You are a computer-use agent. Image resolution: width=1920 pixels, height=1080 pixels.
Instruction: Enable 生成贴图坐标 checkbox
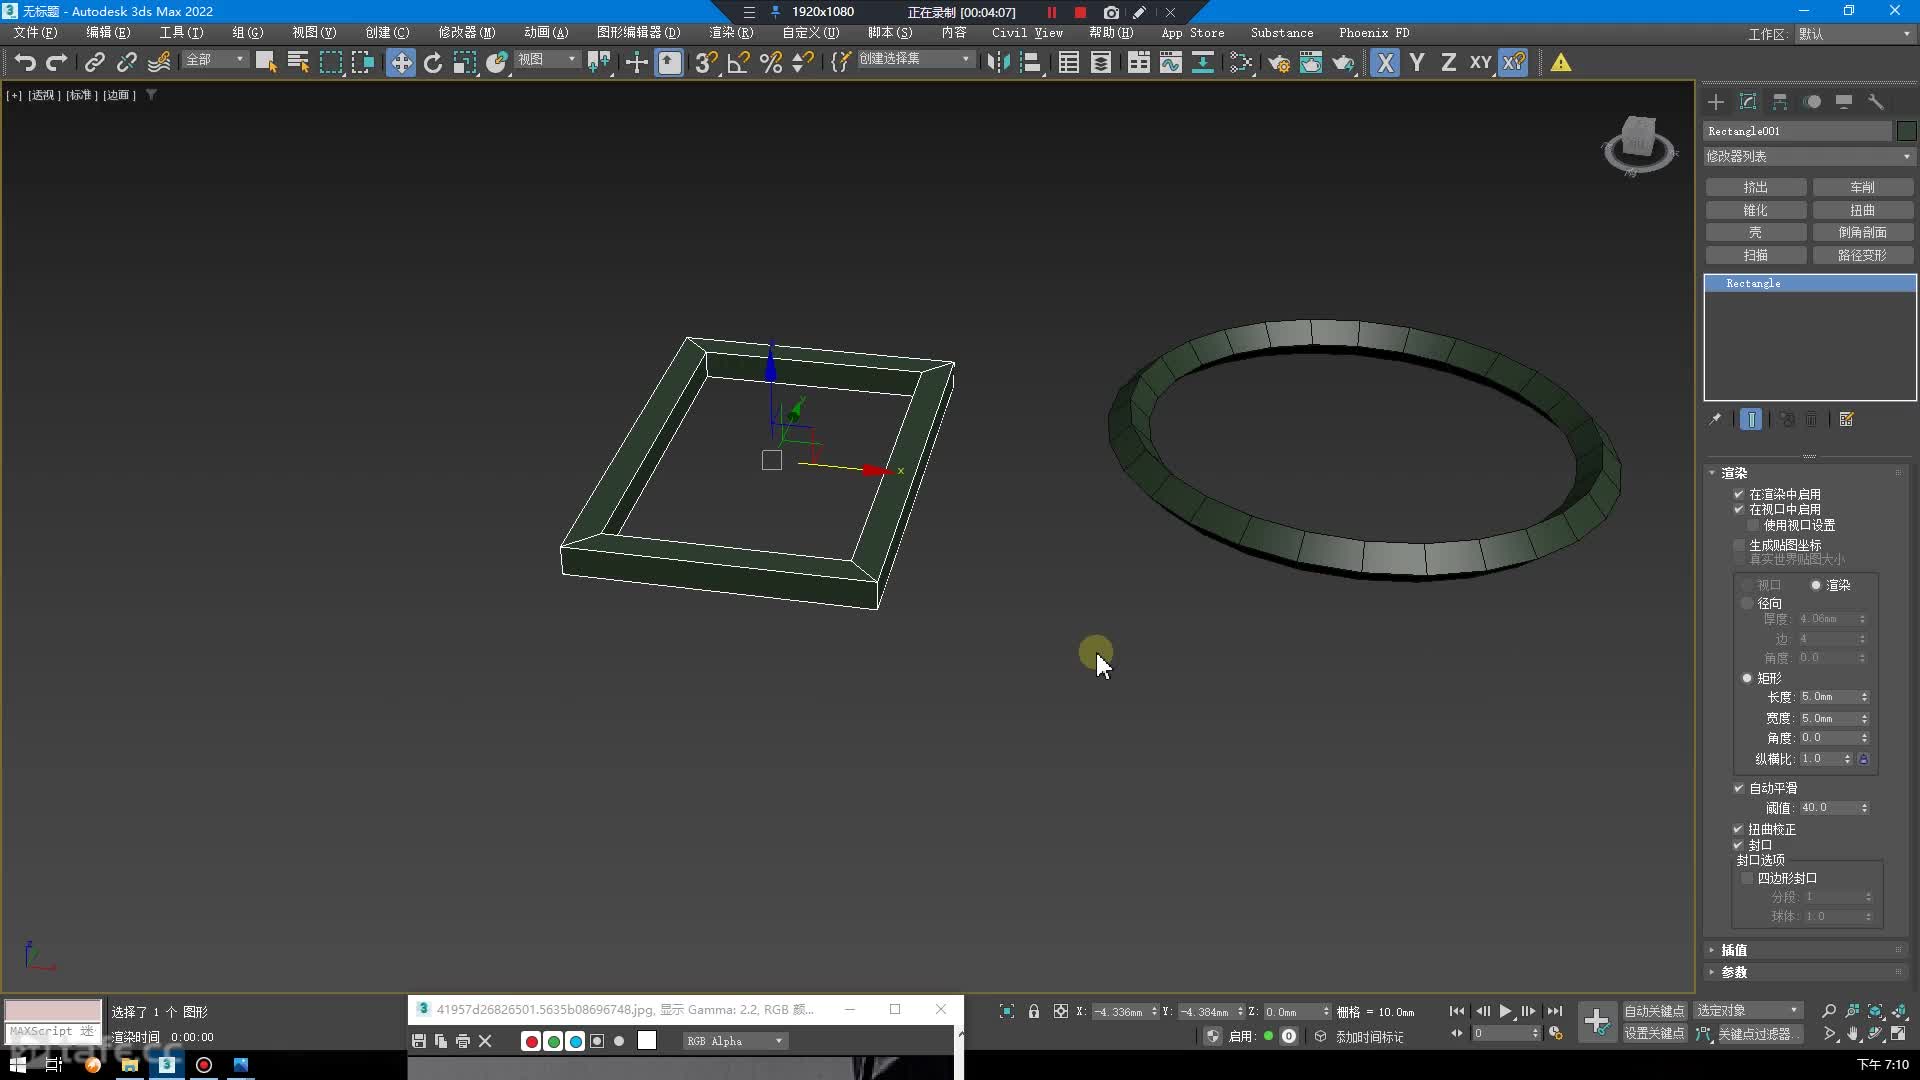[1739, 545]
